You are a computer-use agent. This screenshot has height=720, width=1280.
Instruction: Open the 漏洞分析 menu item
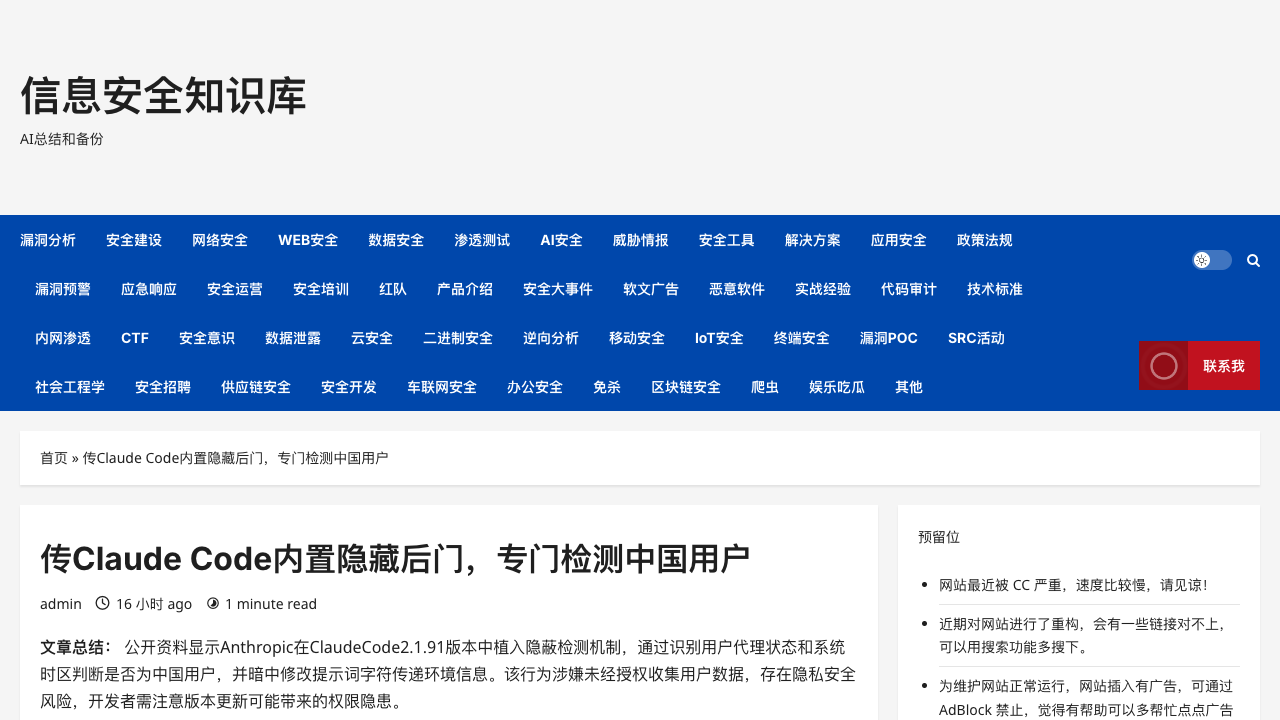tap(48, 240)
